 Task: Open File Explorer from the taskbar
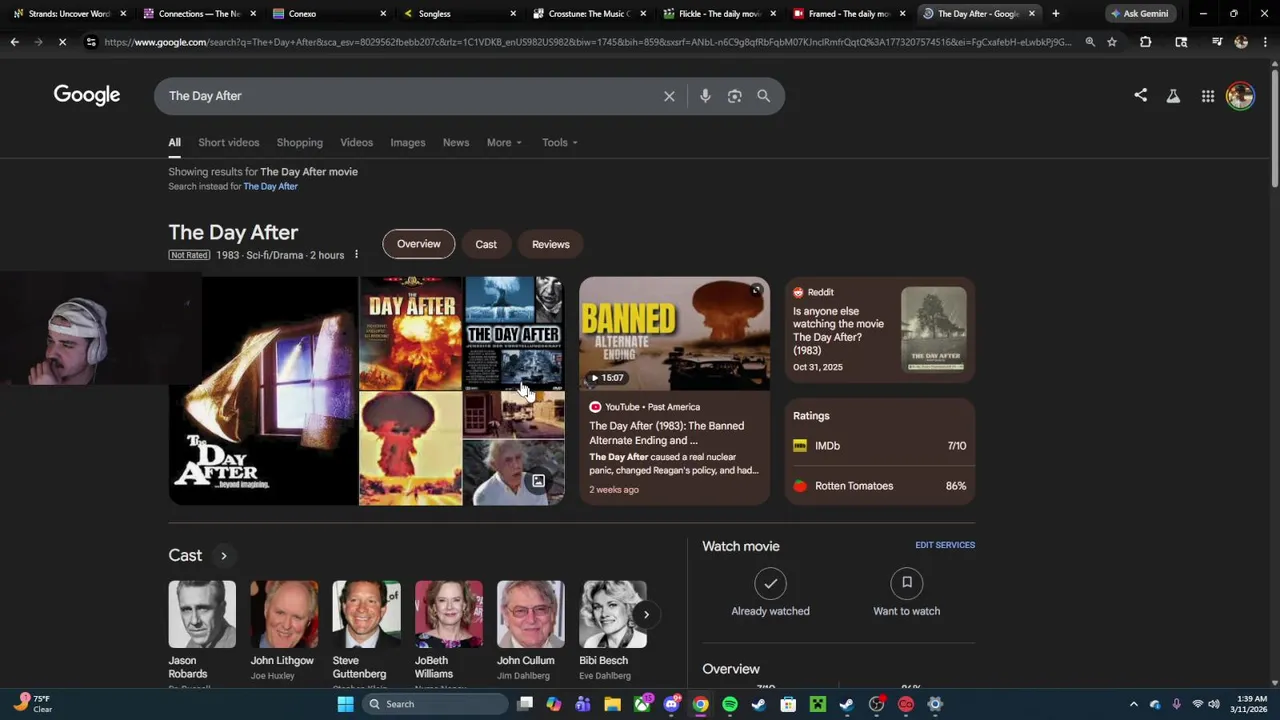(x=612, y=704)
